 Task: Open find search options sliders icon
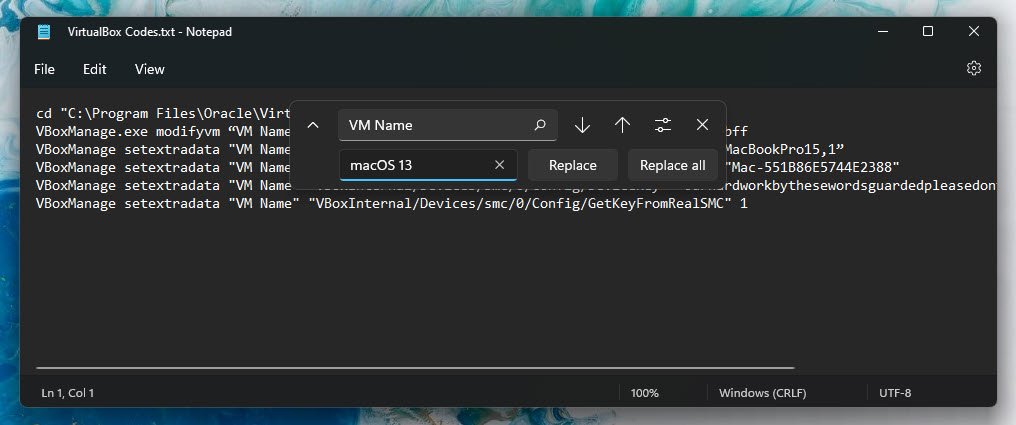(x=662, y=125)
